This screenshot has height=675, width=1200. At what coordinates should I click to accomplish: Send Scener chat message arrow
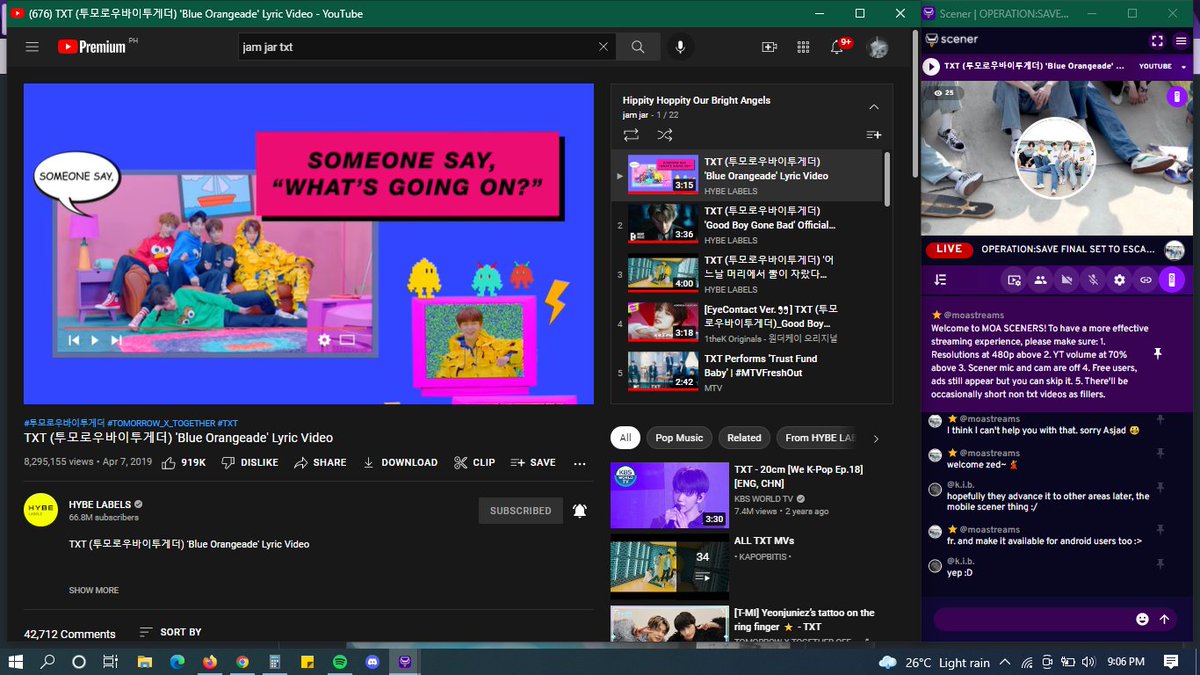click(1164, 619)
